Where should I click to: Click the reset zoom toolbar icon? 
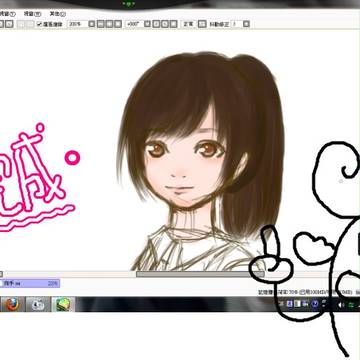[118, 24]
